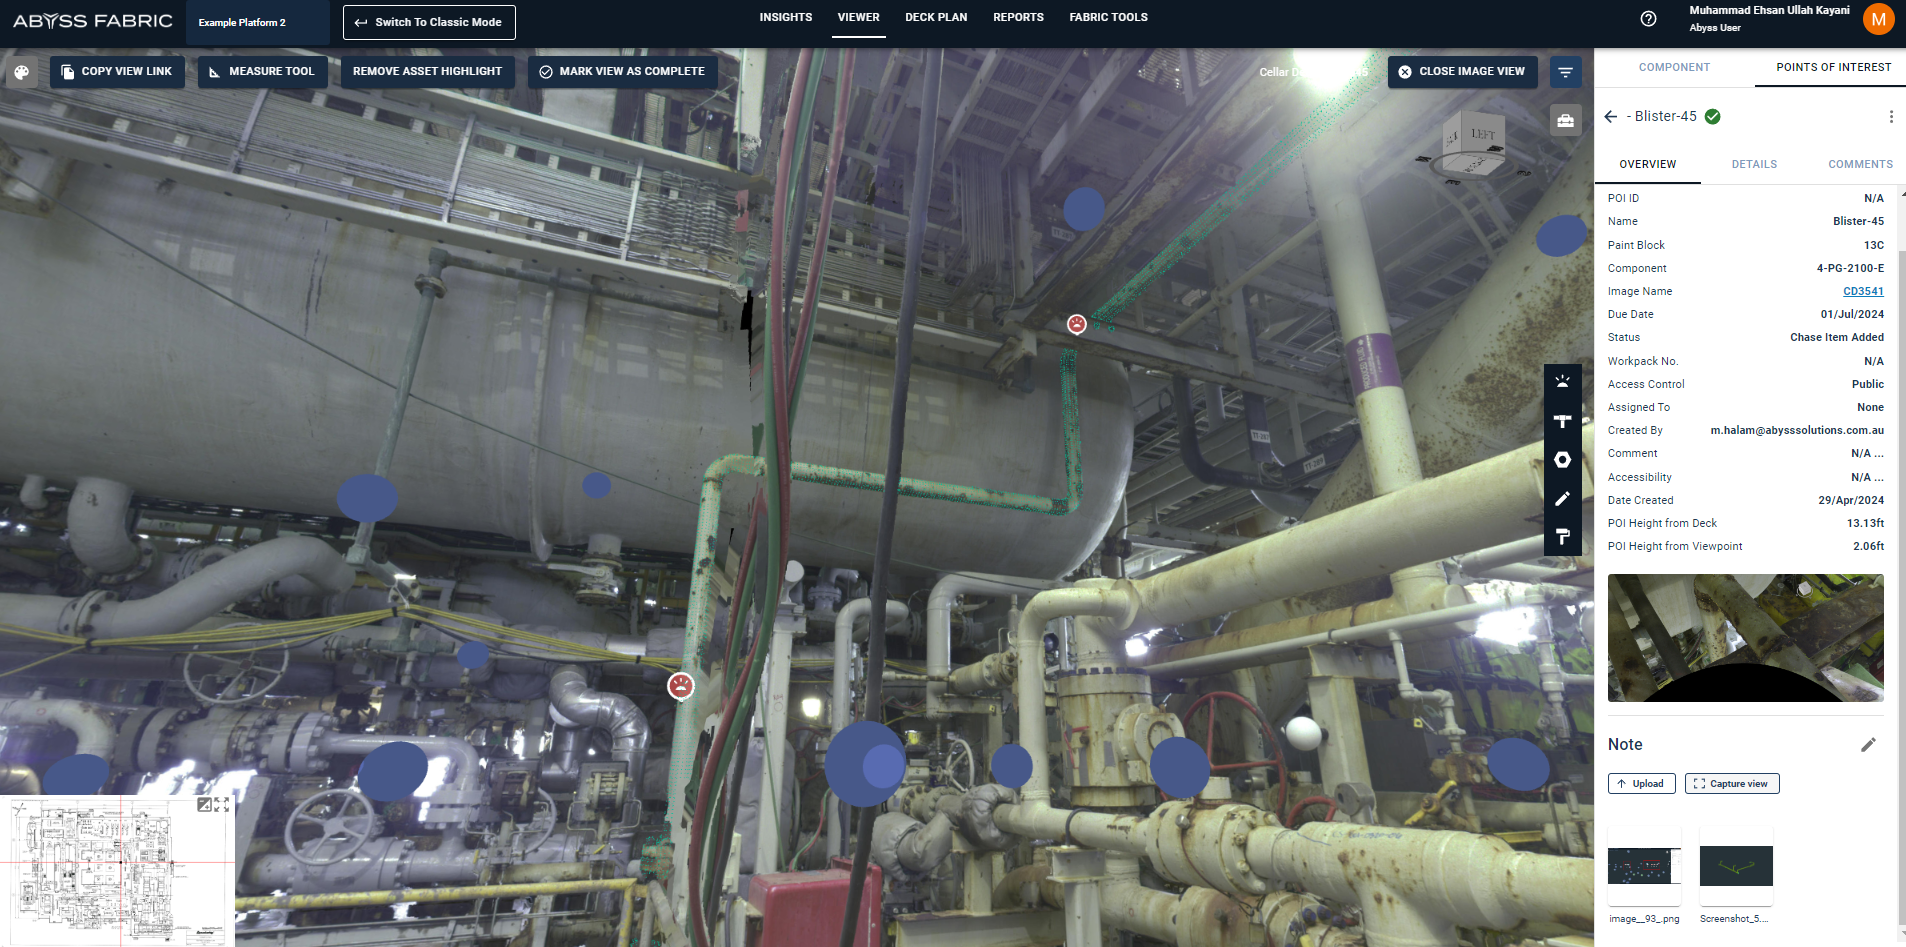Edit the Note with pencil icon
The image size is (1906, 947).
coord(1867,745)
